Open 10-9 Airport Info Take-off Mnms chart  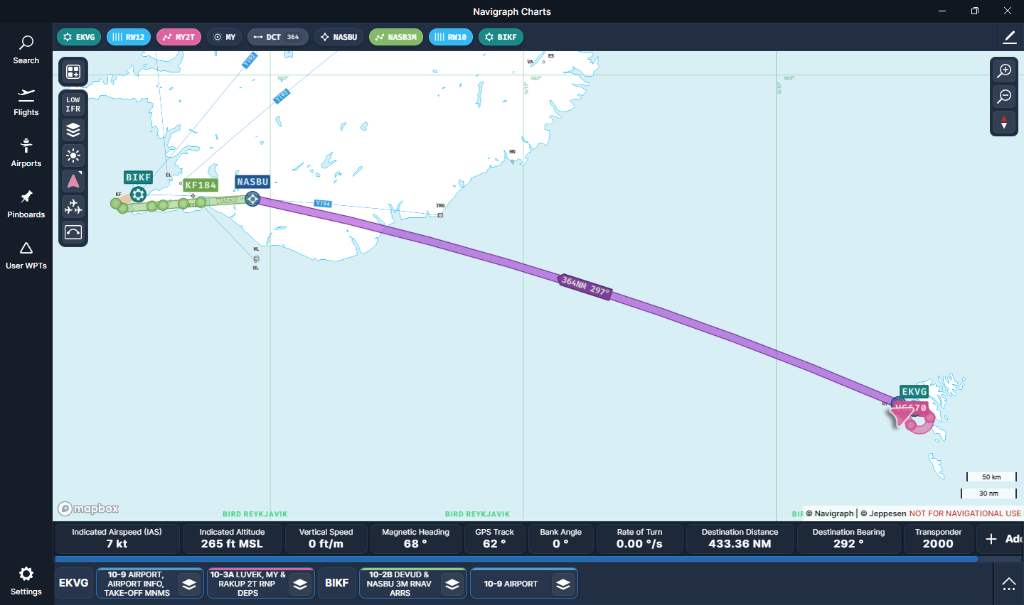(138, 583)
